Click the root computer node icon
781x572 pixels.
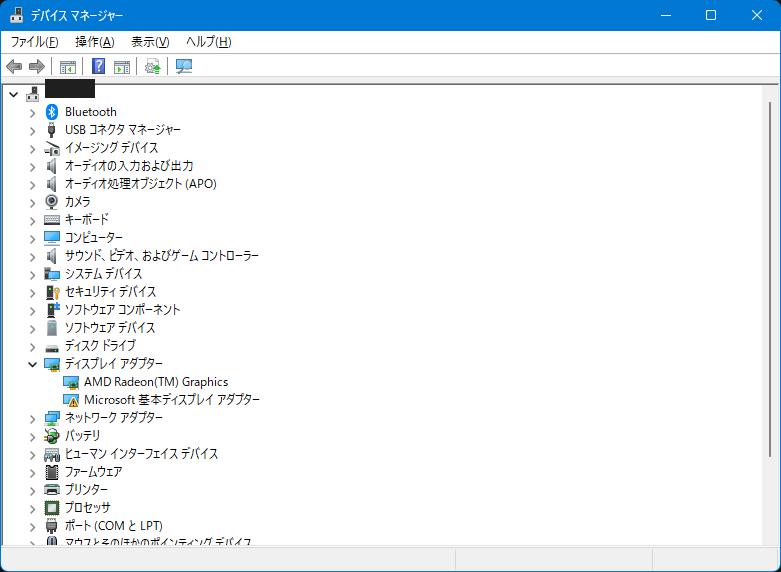click(x=33, y=93)
